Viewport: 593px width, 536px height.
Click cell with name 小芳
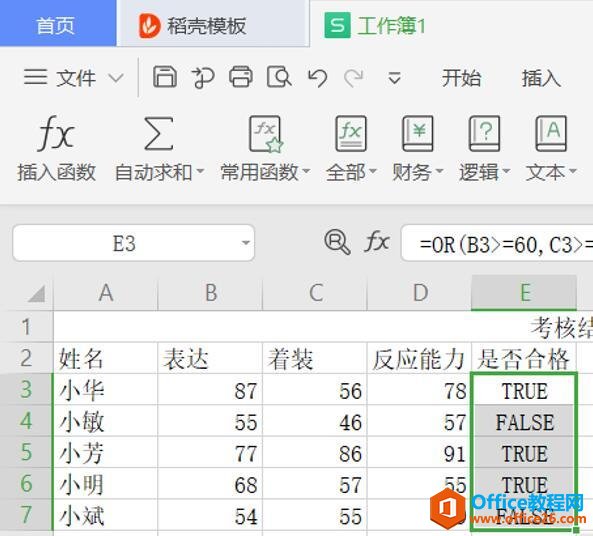(x=106, y=452)
